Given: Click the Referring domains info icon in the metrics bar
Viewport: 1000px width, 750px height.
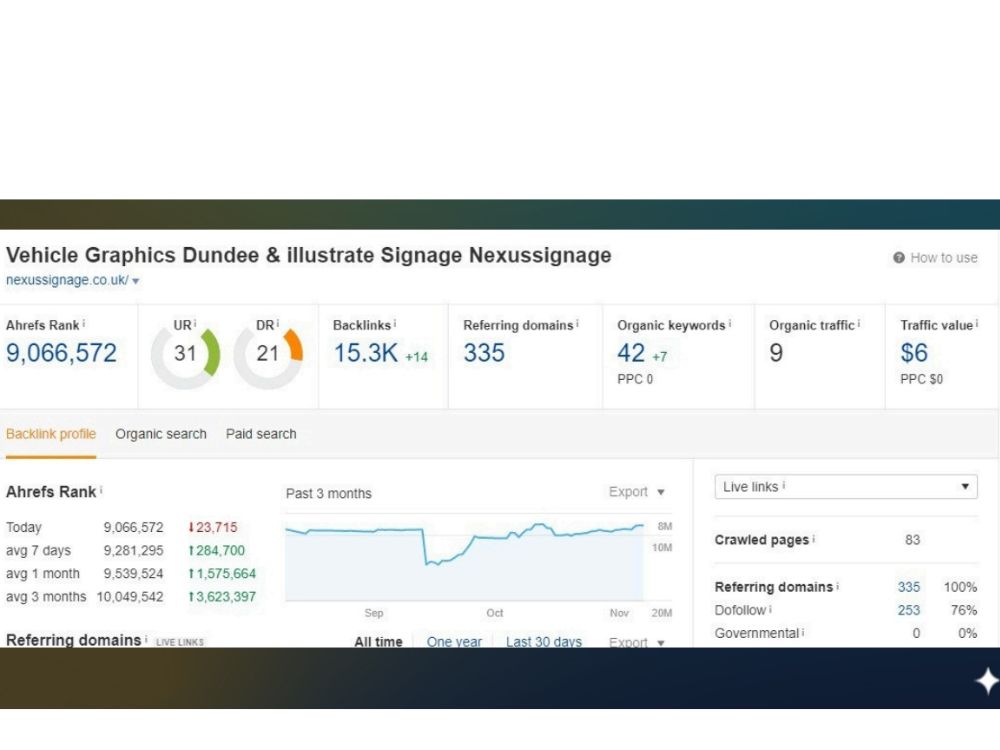Looking at the screenshot, I should pyautogui.click(x=577, y=324).
